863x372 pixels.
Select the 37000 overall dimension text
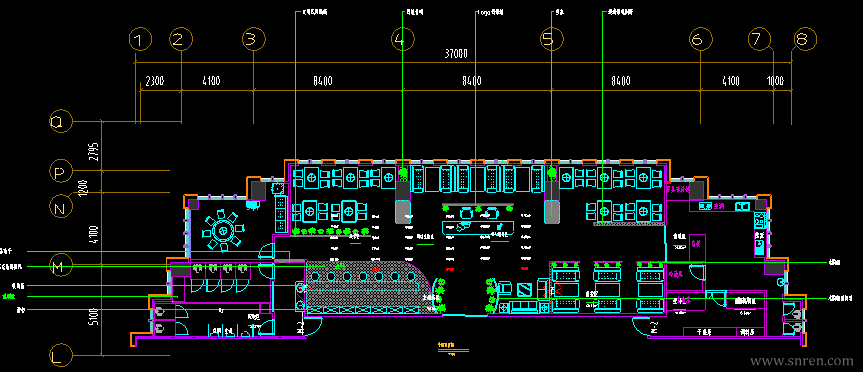coord(456,53)
